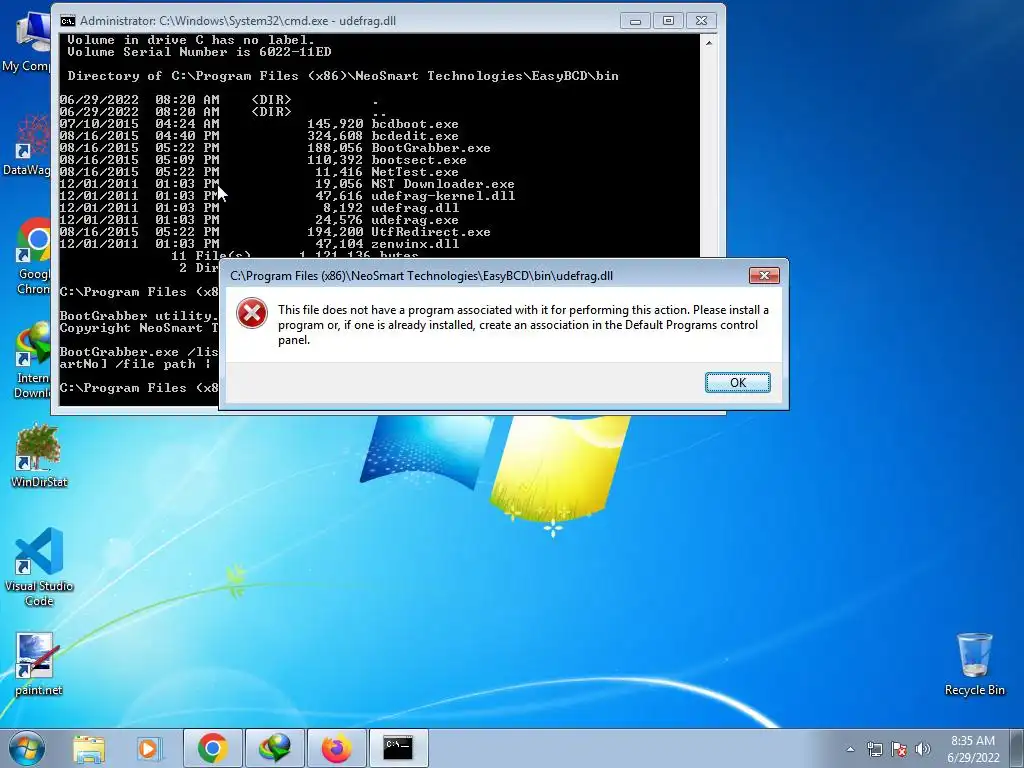1024x768 pixels.
Task: Click the red error icon in dialog
Action: pos(252,313)
